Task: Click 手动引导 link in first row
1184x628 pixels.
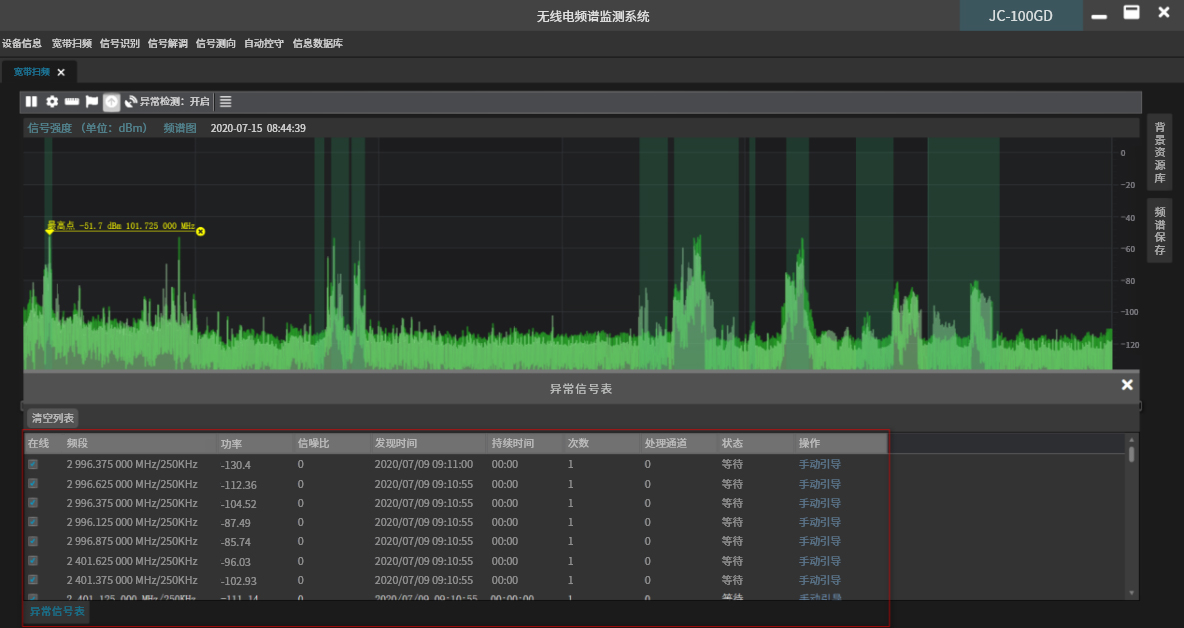Action: [819, 464]
